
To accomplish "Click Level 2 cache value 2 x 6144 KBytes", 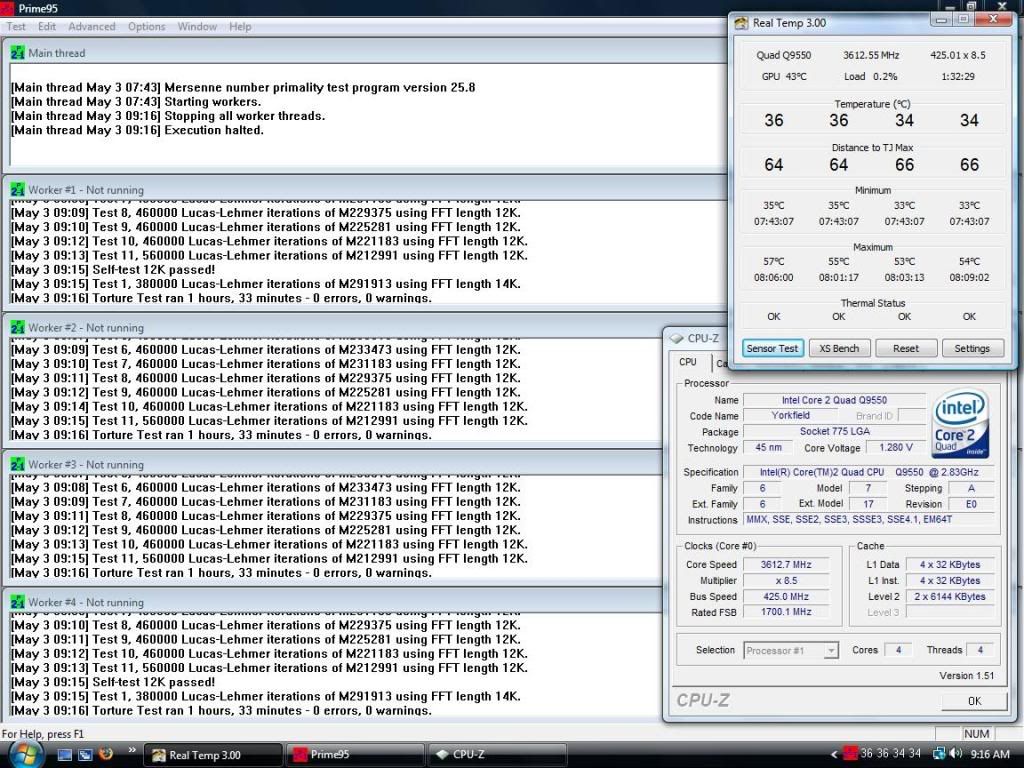I will pyautogui.click(x=950, y=596).
